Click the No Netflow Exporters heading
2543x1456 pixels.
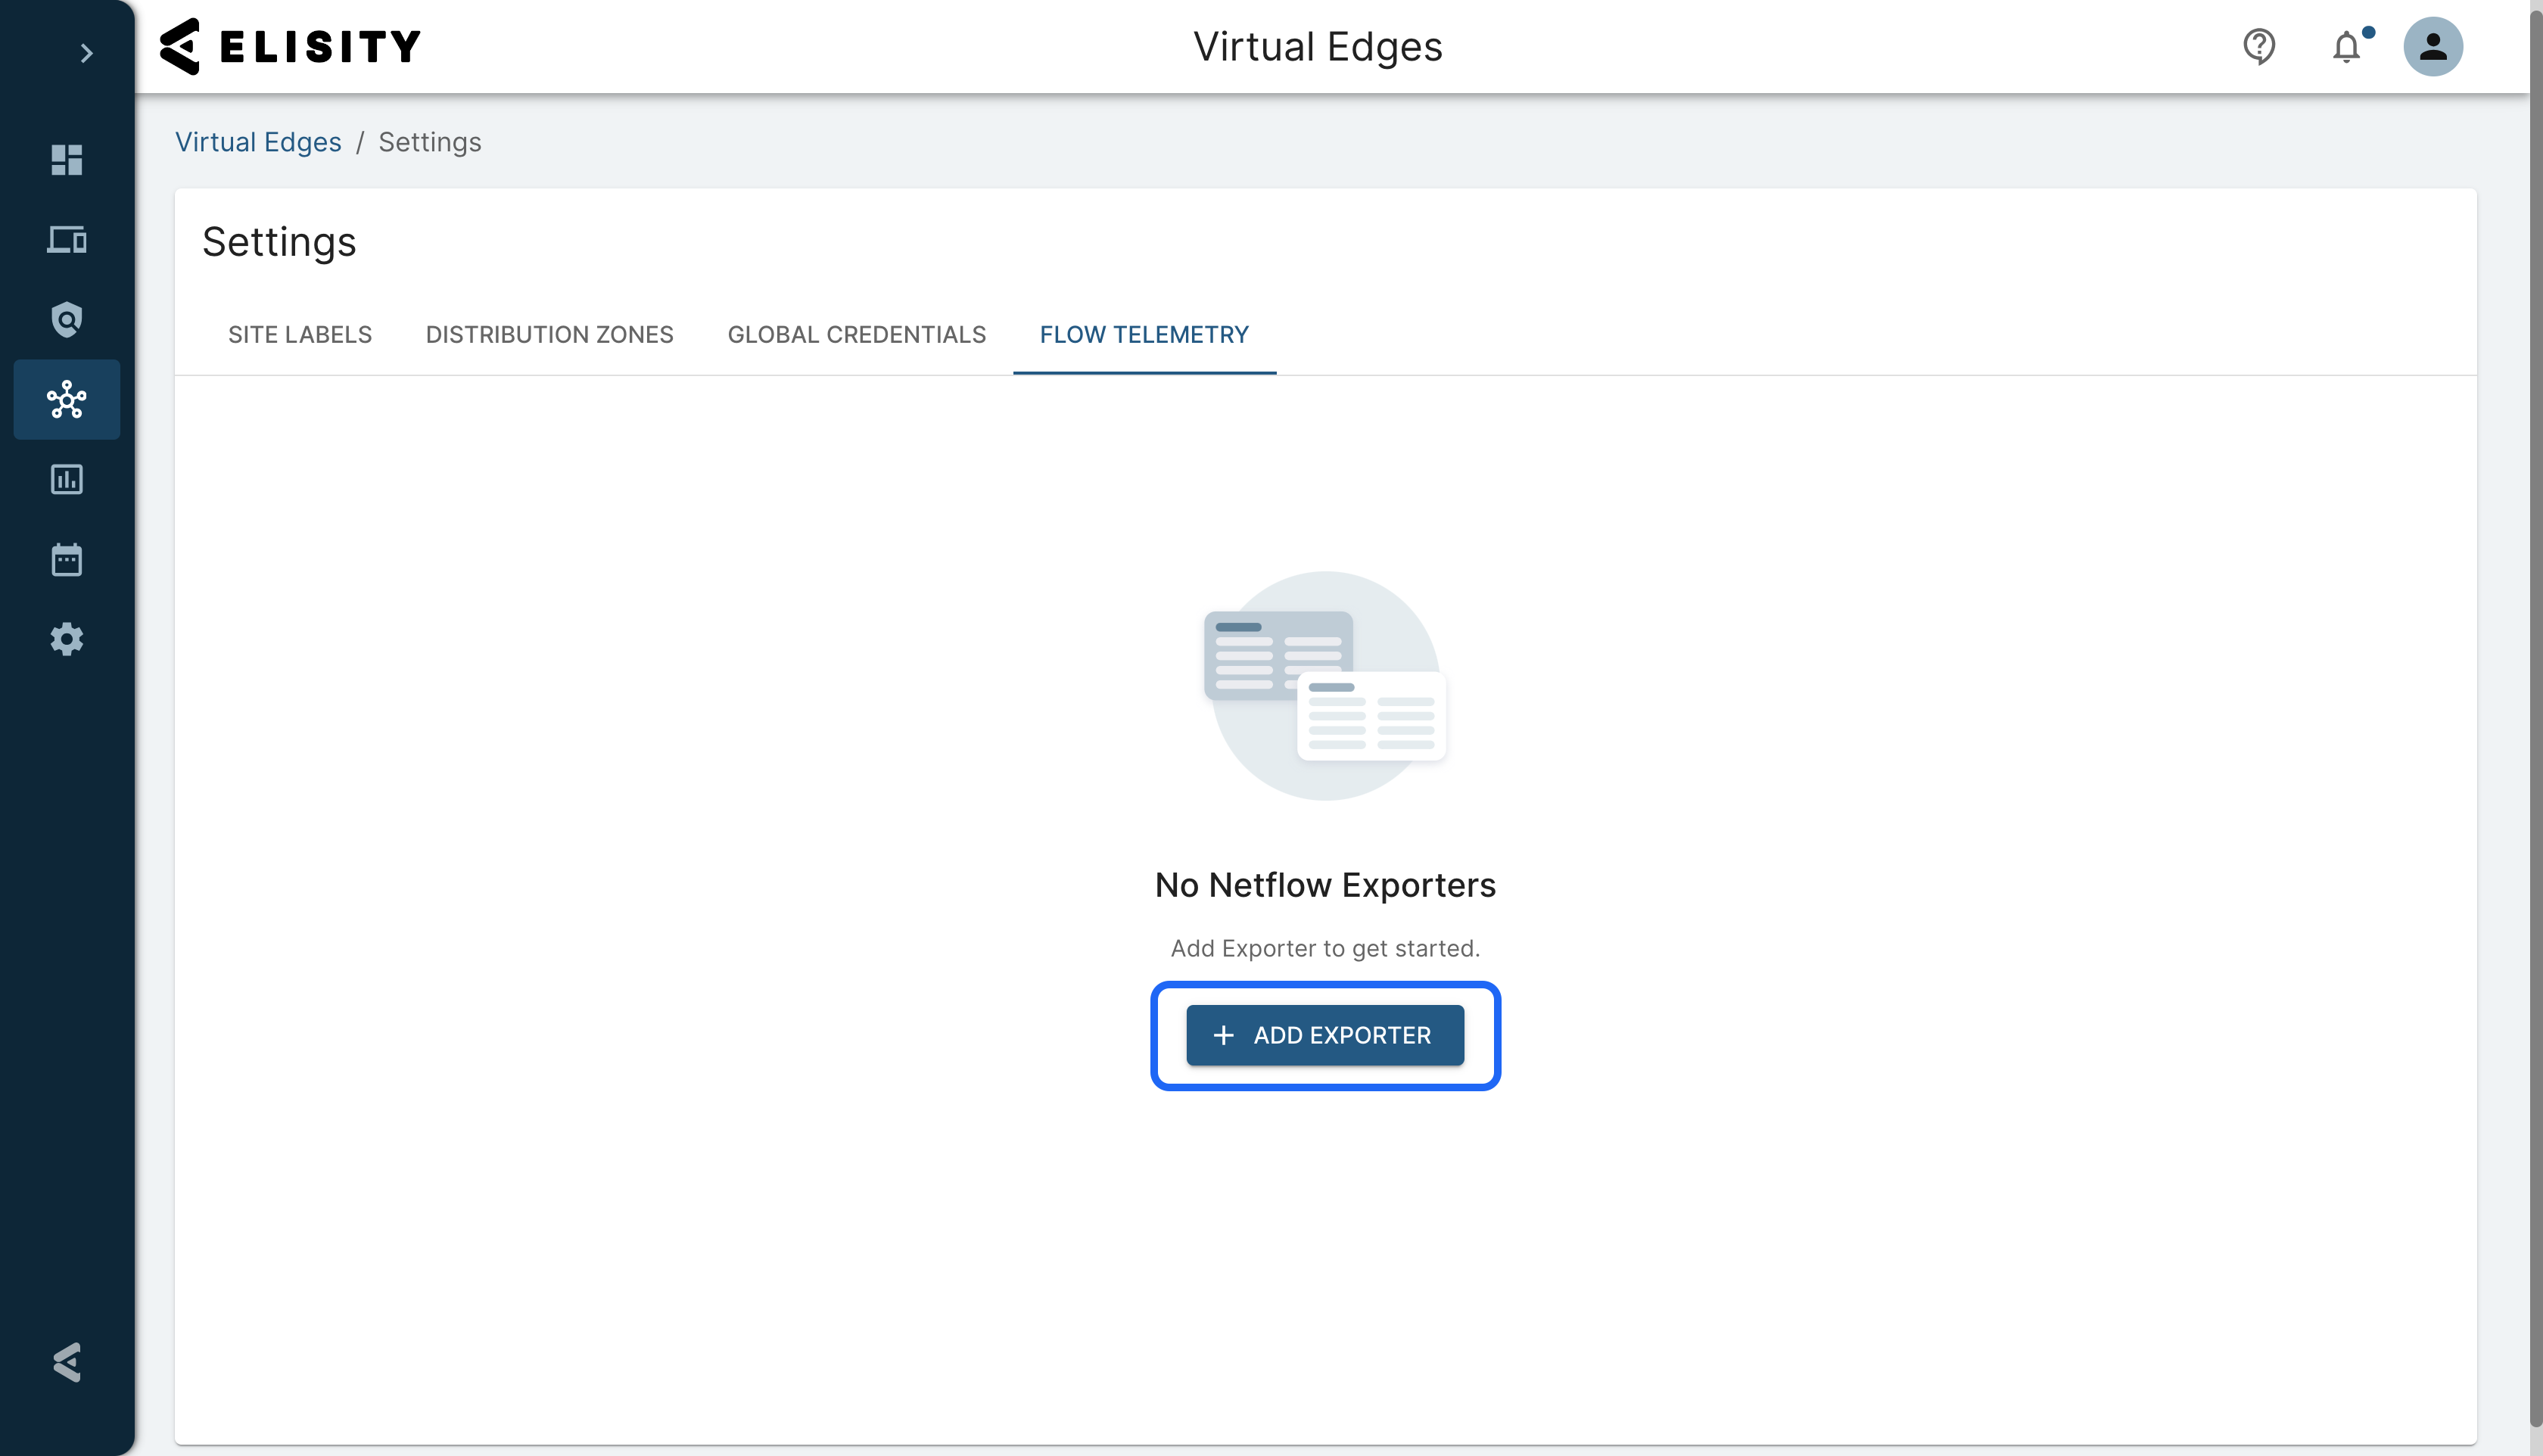coord(1325,885)
